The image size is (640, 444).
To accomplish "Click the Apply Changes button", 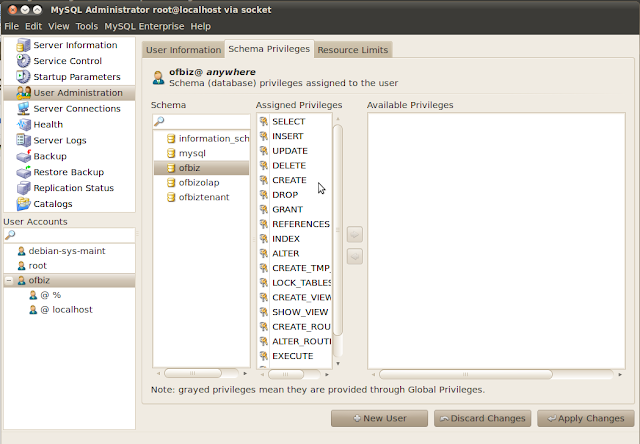I will pyautogui.click(x=585, y=418).
